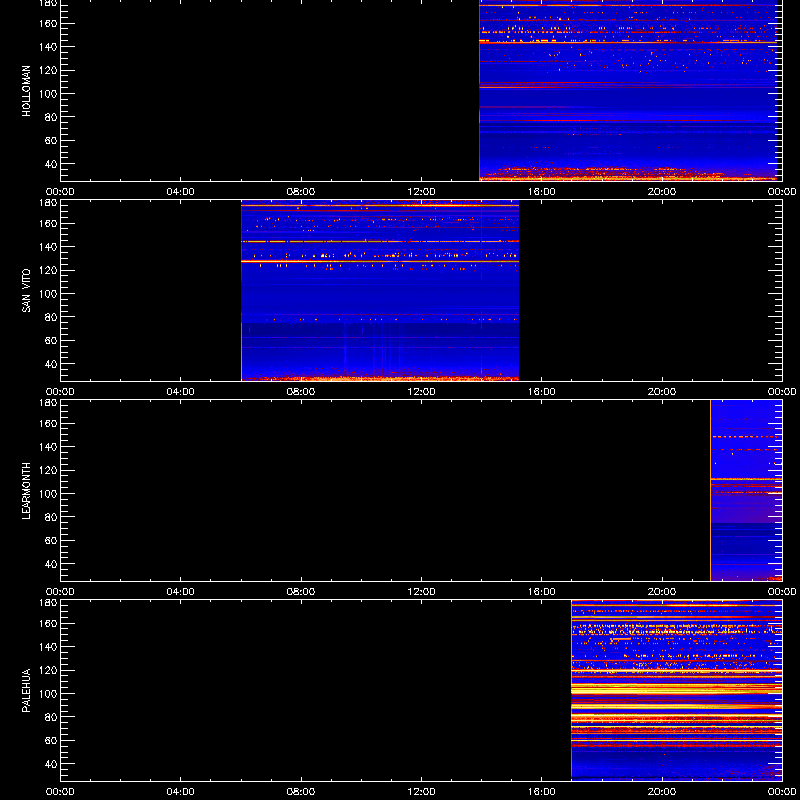This screenshot has height=800, width=800.
Task: Click the 80 frequency tick on Palehua axis
Action: 52,717
